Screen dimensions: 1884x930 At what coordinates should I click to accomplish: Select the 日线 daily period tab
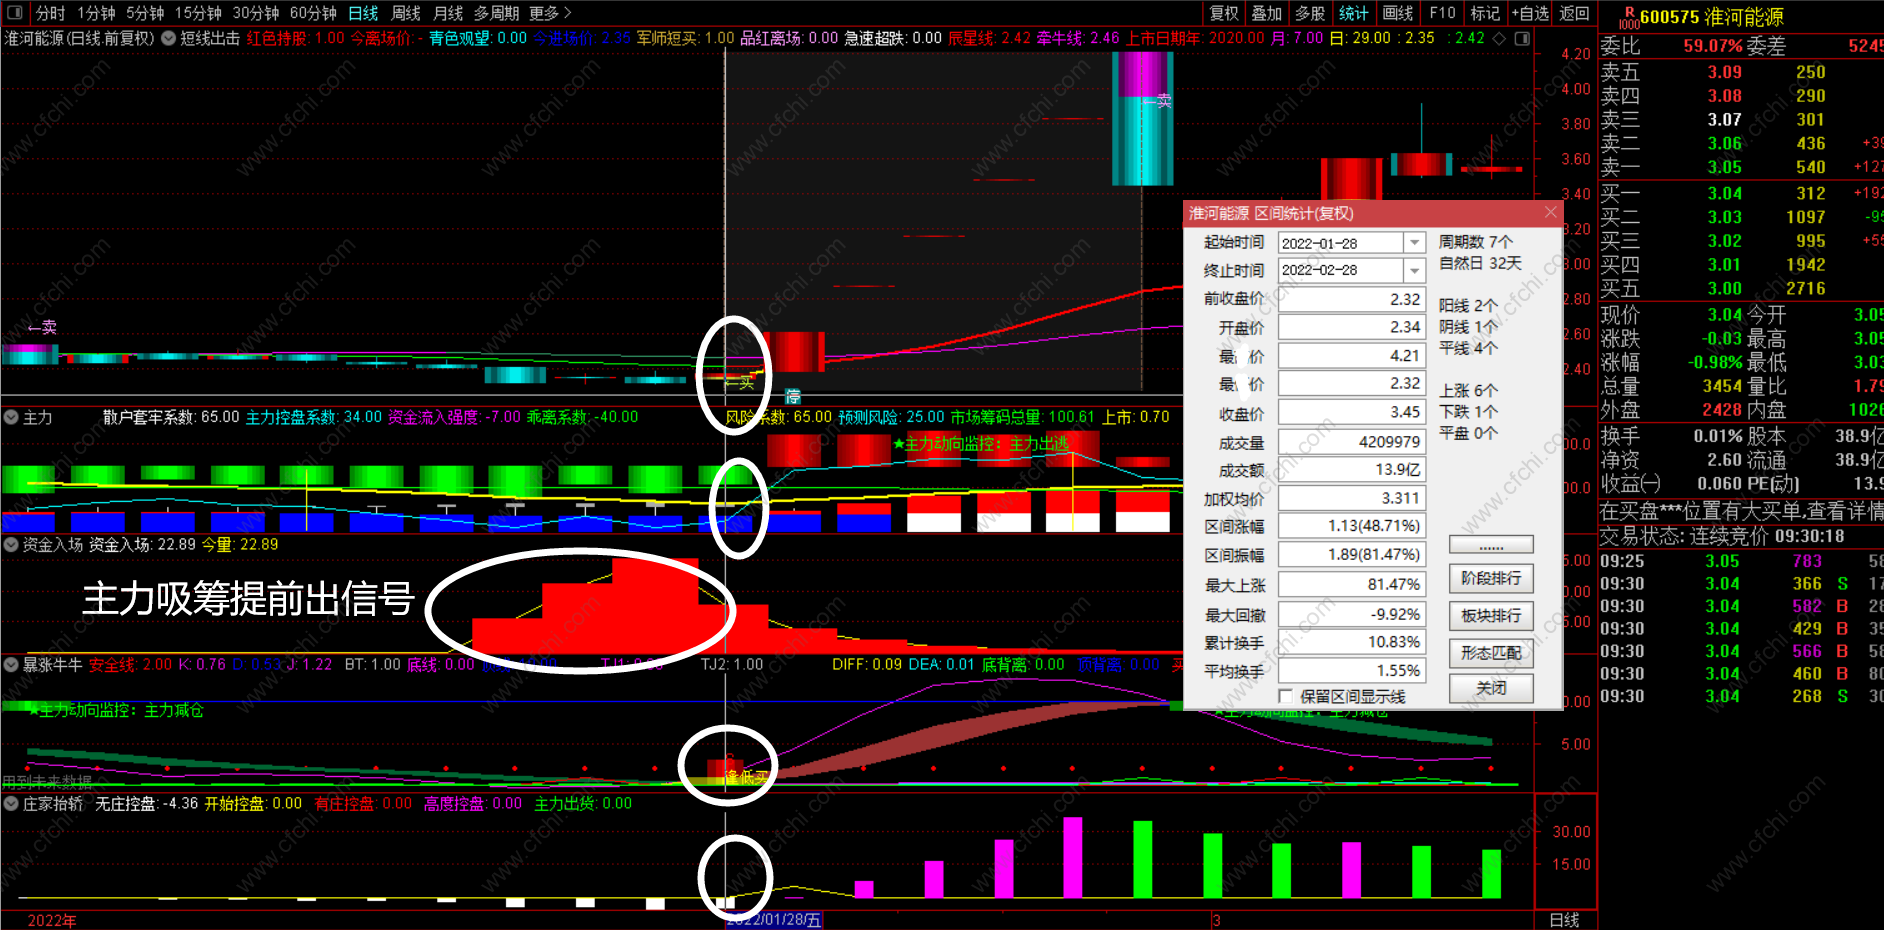pyautogui.click(x=363, y=13)
